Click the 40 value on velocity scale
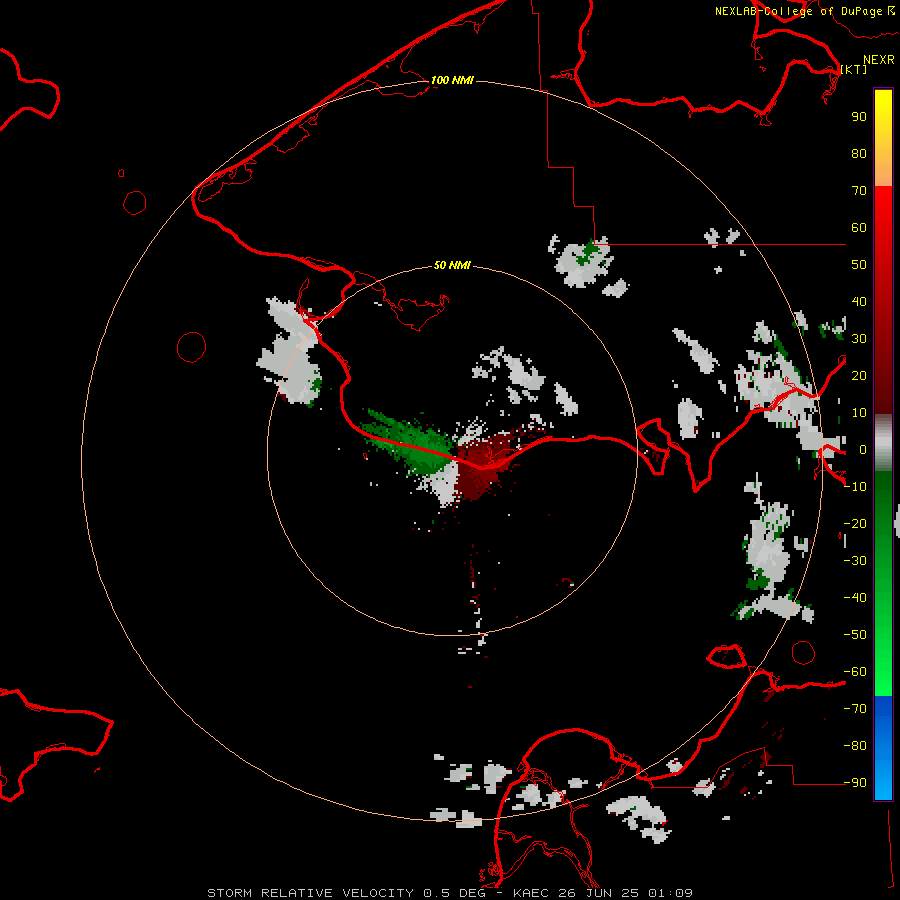The width and height of the screenshot is (900, 900). (859, 302)
